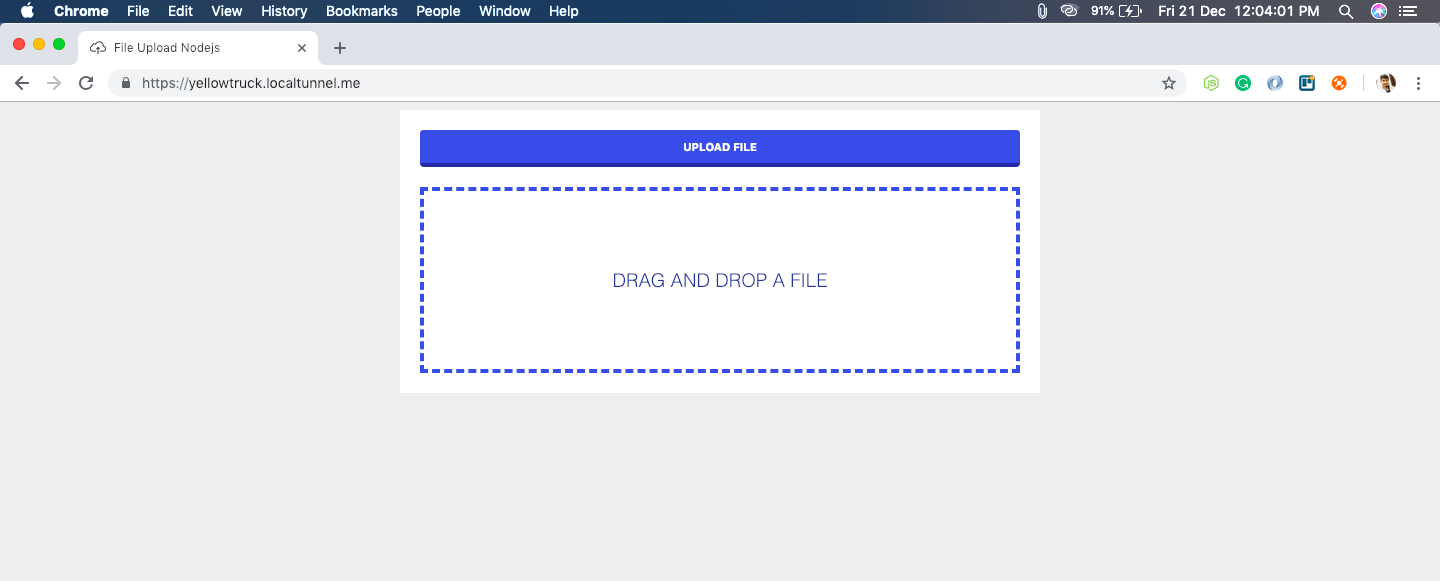Open Notification Center list icon

(1410, 11)
